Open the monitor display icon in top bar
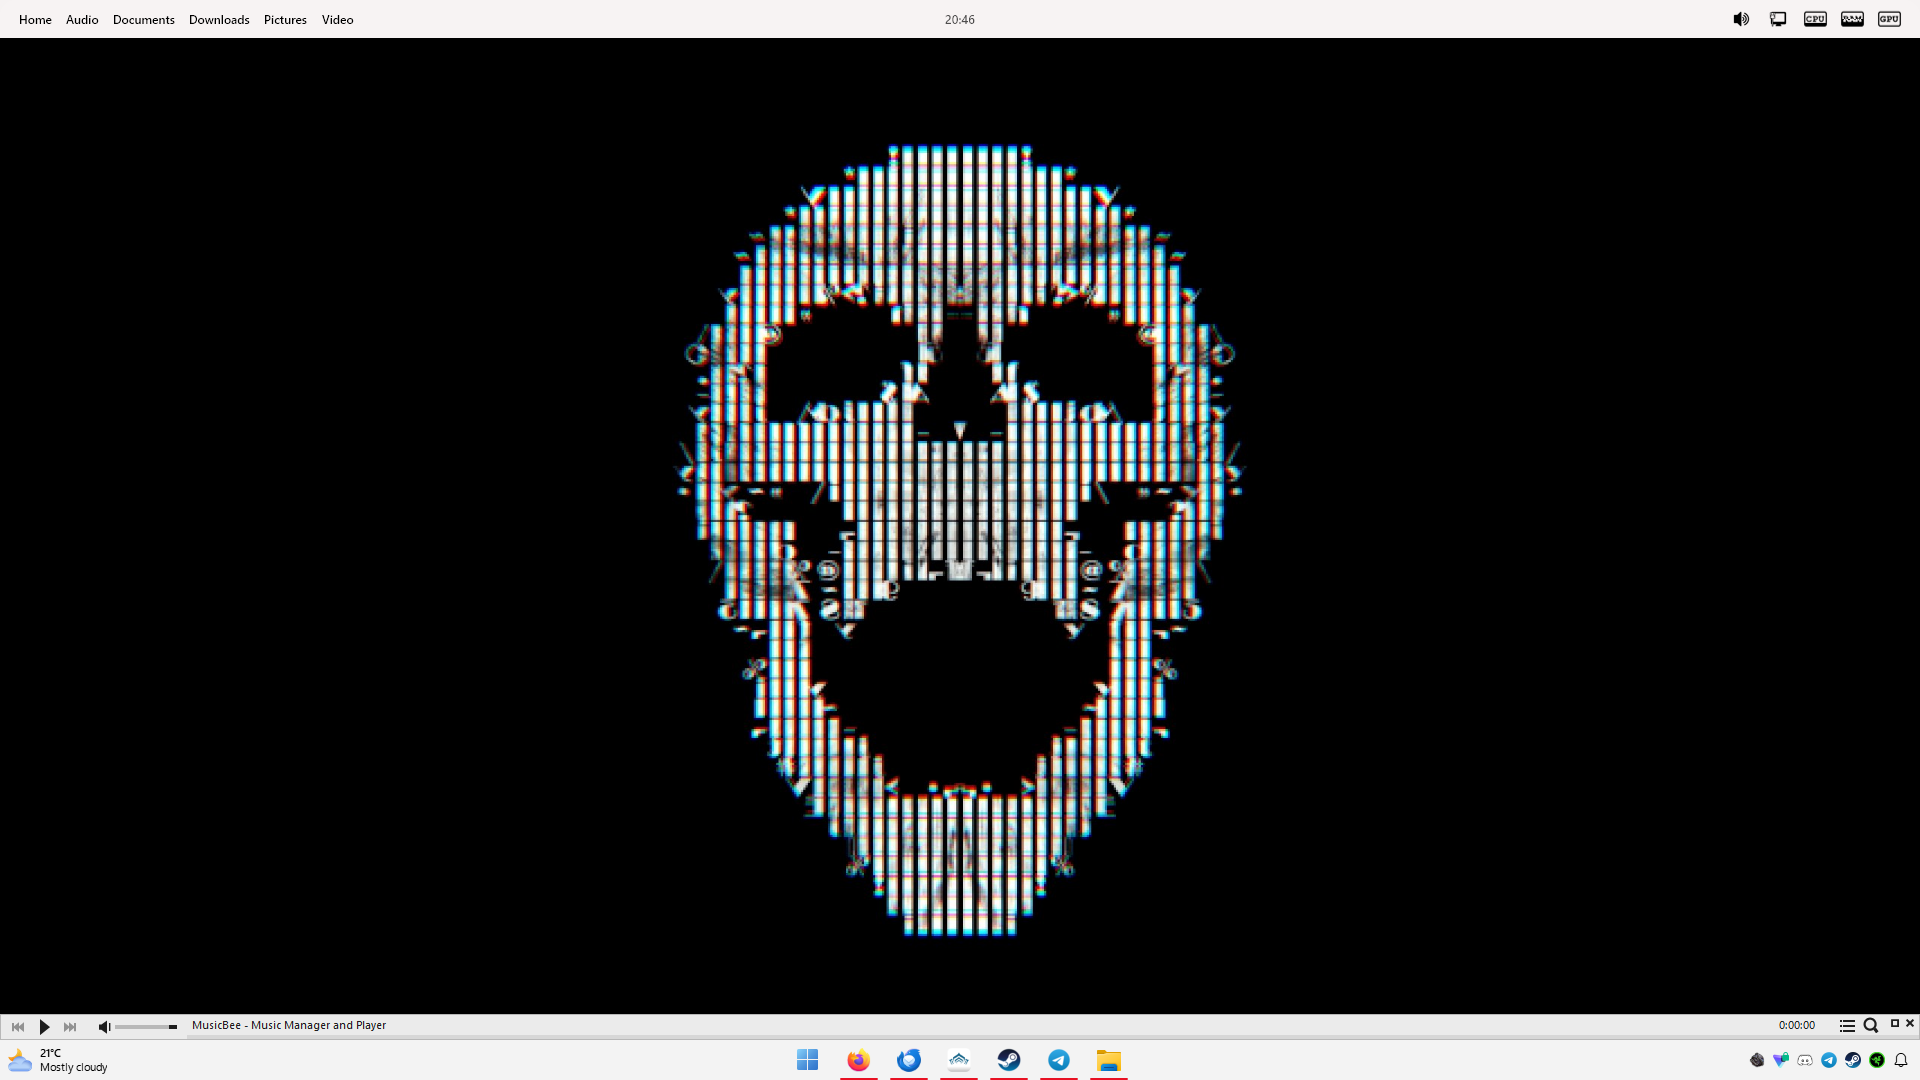1920x1080 pixels. tap(1778, 19)
